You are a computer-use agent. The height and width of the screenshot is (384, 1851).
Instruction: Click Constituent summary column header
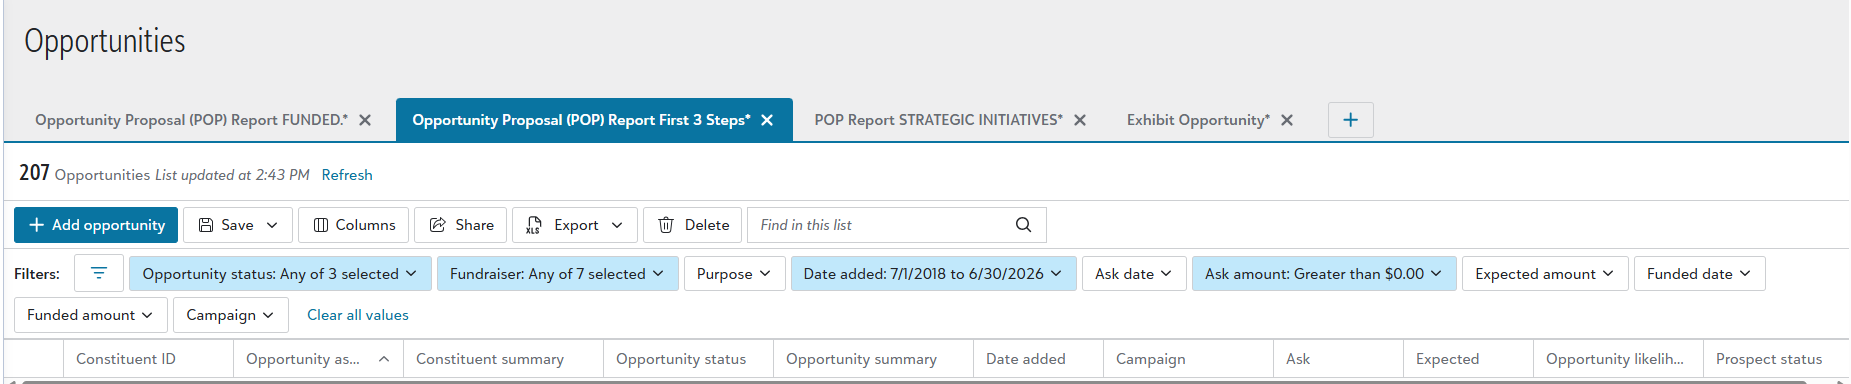coord(503,359)
